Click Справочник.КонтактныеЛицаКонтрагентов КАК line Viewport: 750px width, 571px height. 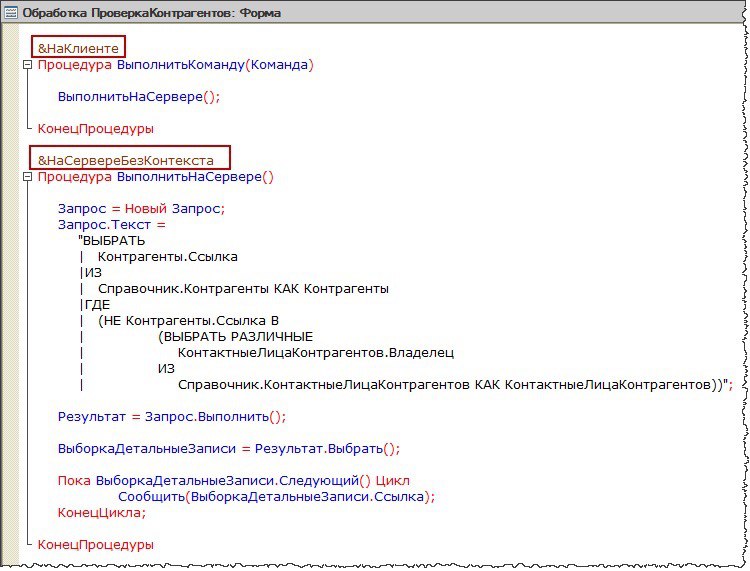[x=455, y=385]
